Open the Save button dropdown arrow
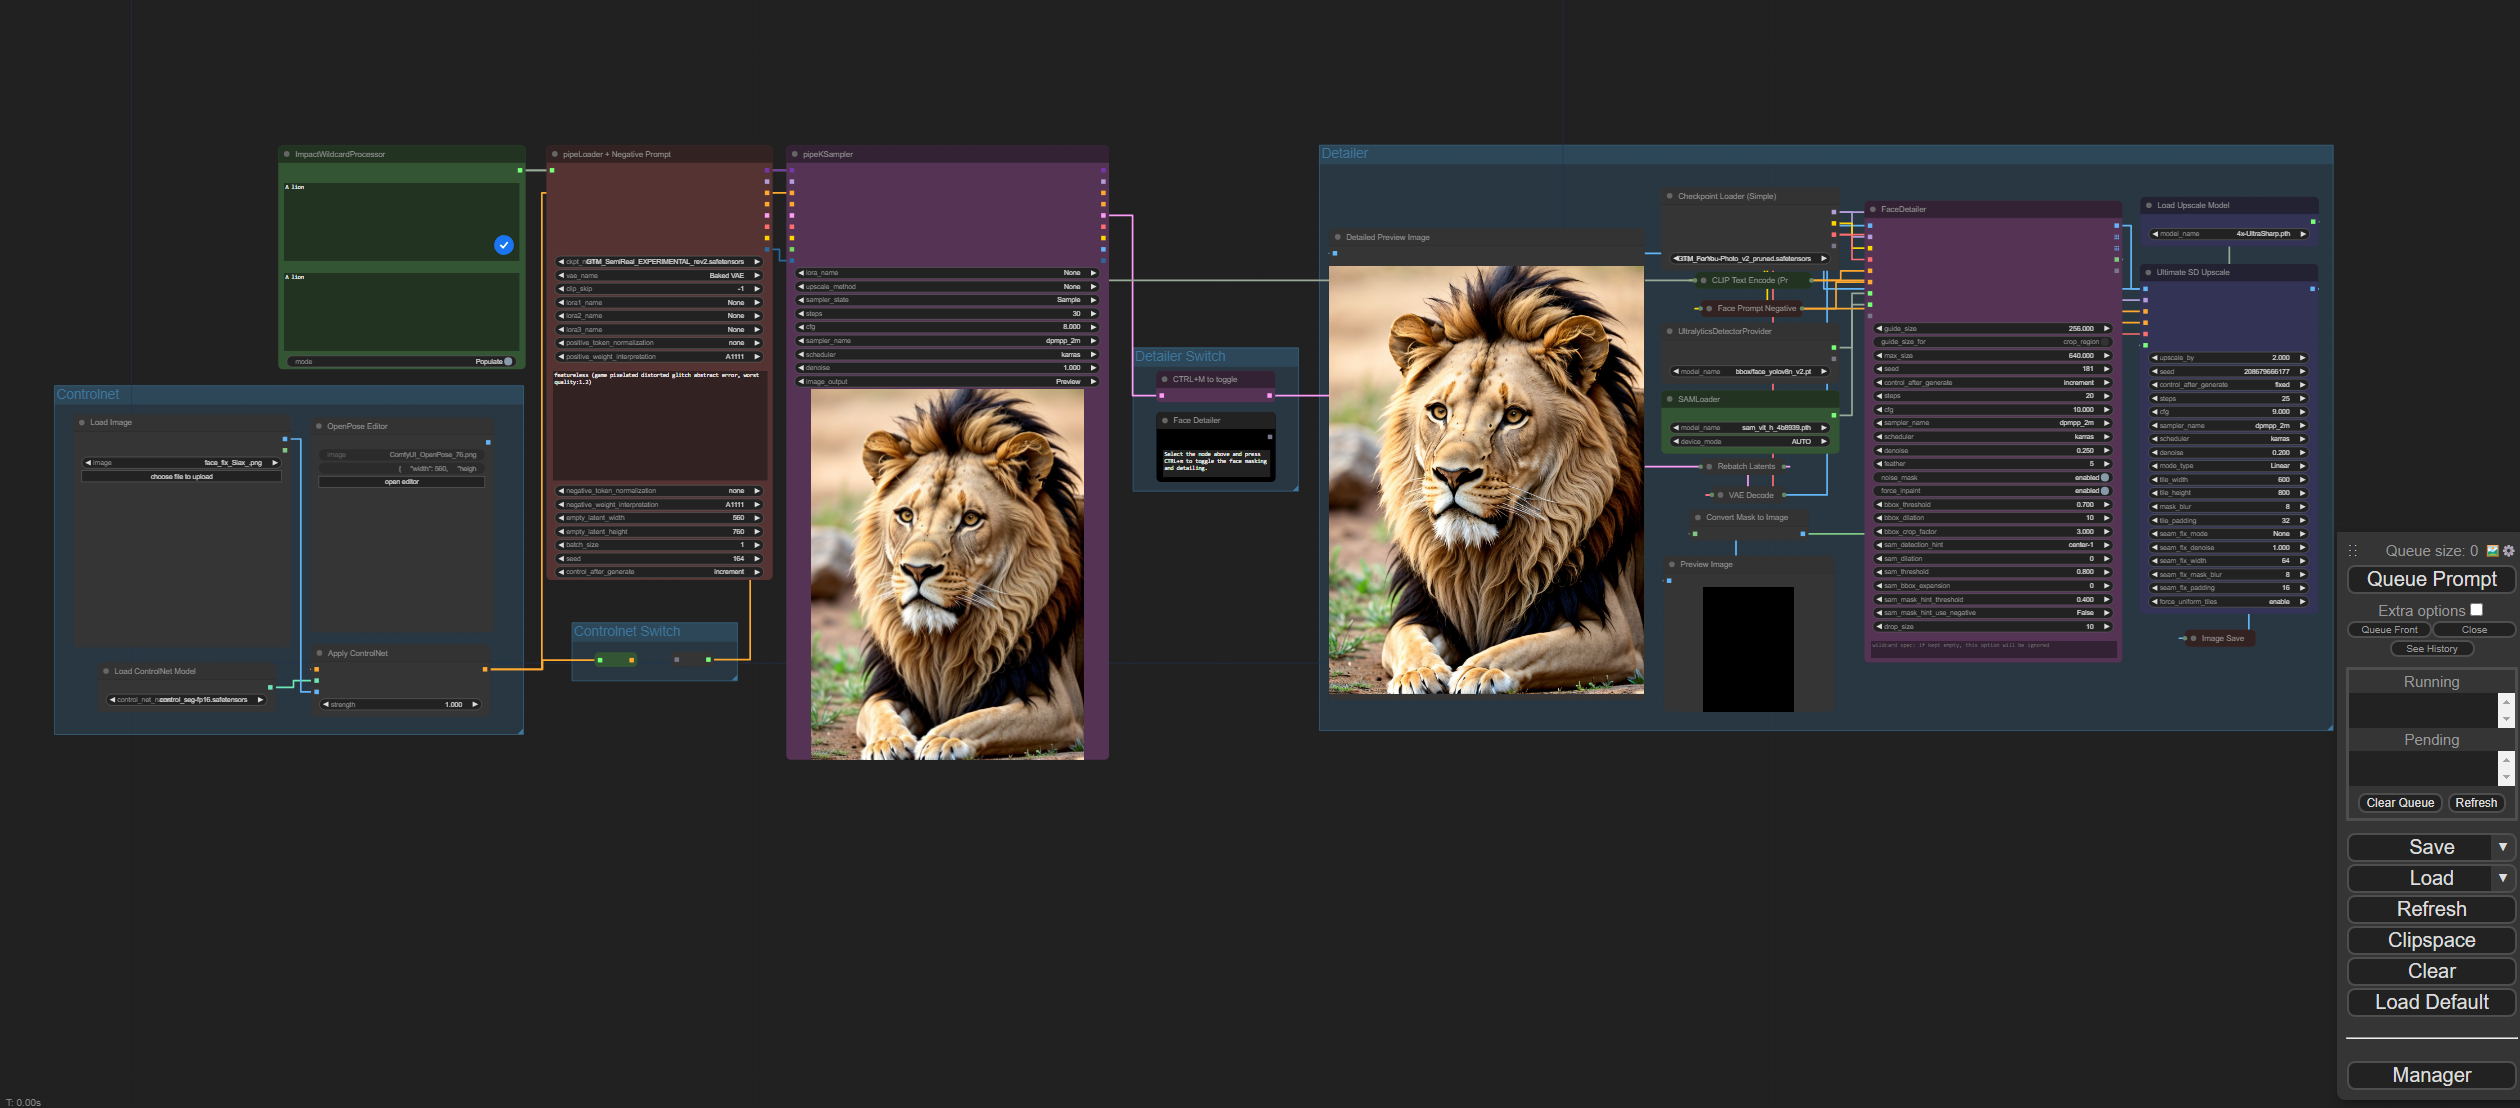This screenshot has width=2520, height=1108. tap(2503, 847)
